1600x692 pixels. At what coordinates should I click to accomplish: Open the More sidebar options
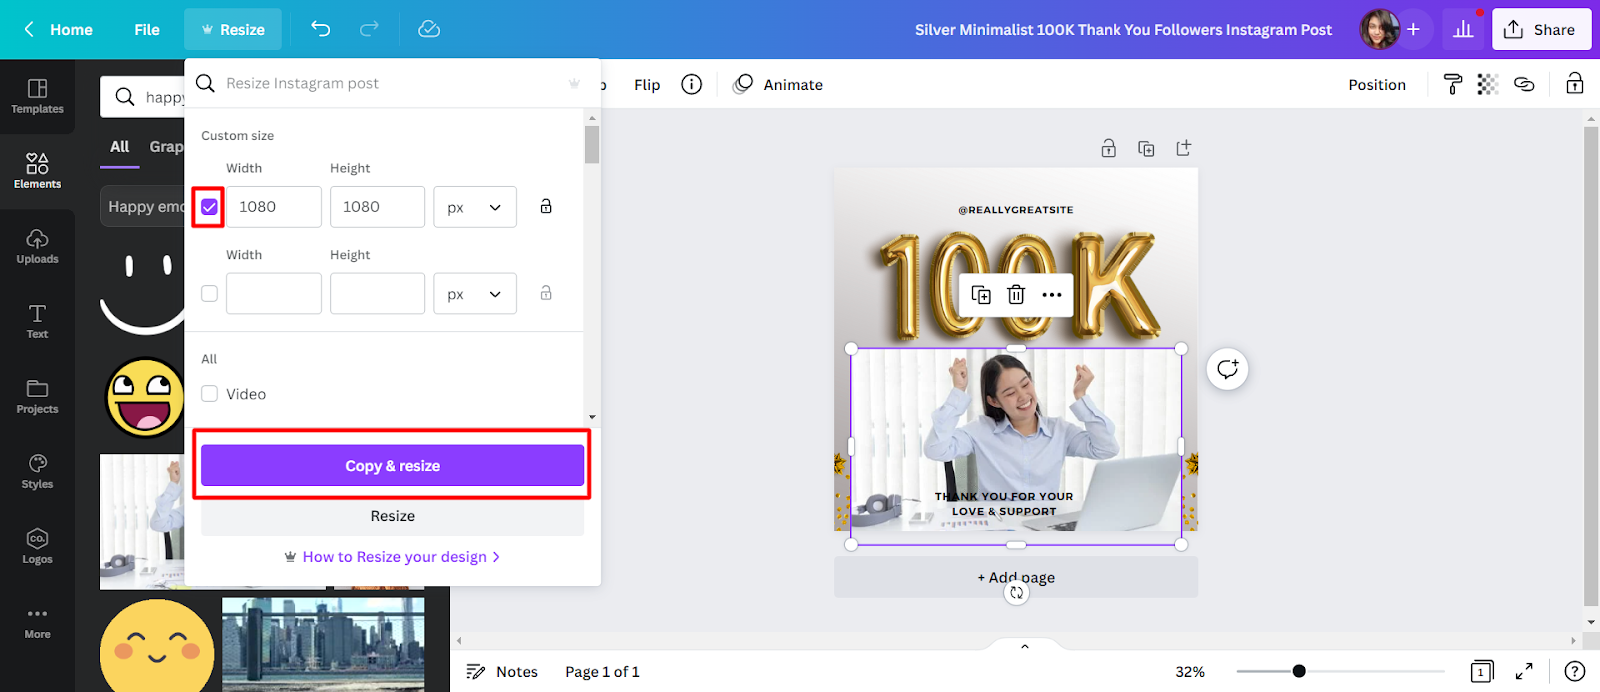pos(37,622)
